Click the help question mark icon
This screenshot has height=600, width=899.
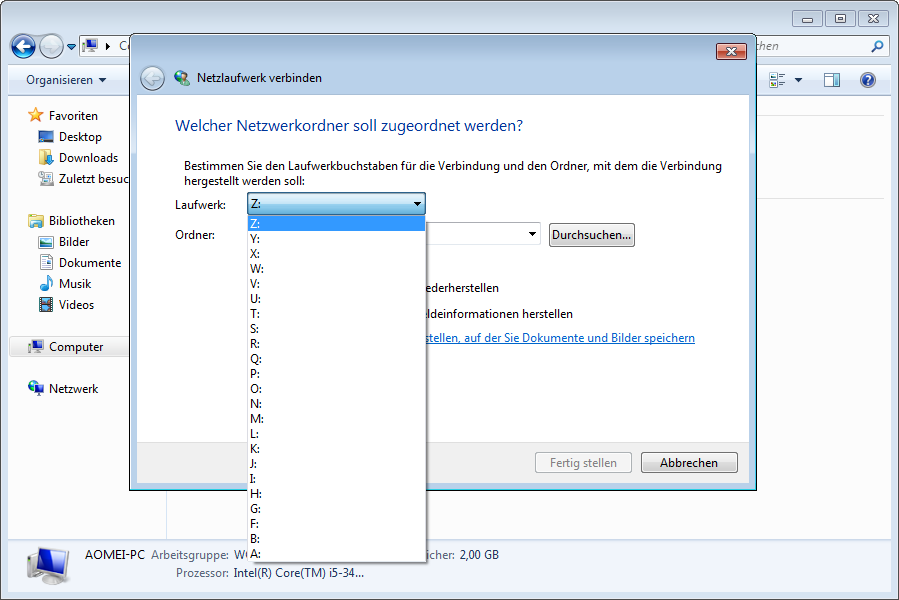pyautogui.click(x=867, y=80)
